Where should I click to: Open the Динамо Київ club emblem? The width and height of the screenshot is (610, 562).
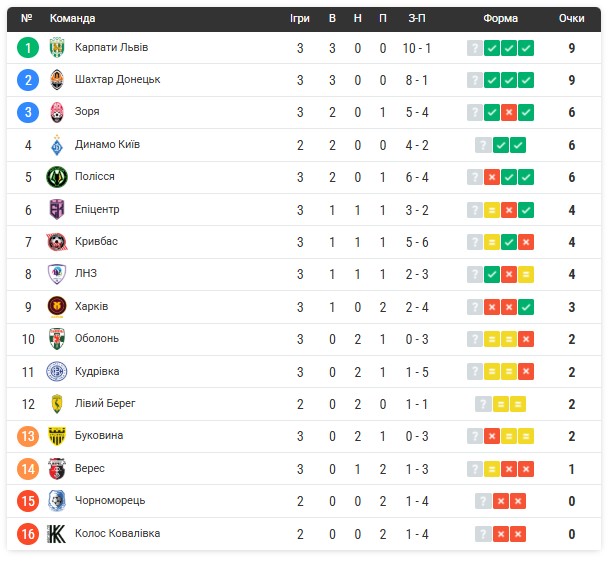57,145
